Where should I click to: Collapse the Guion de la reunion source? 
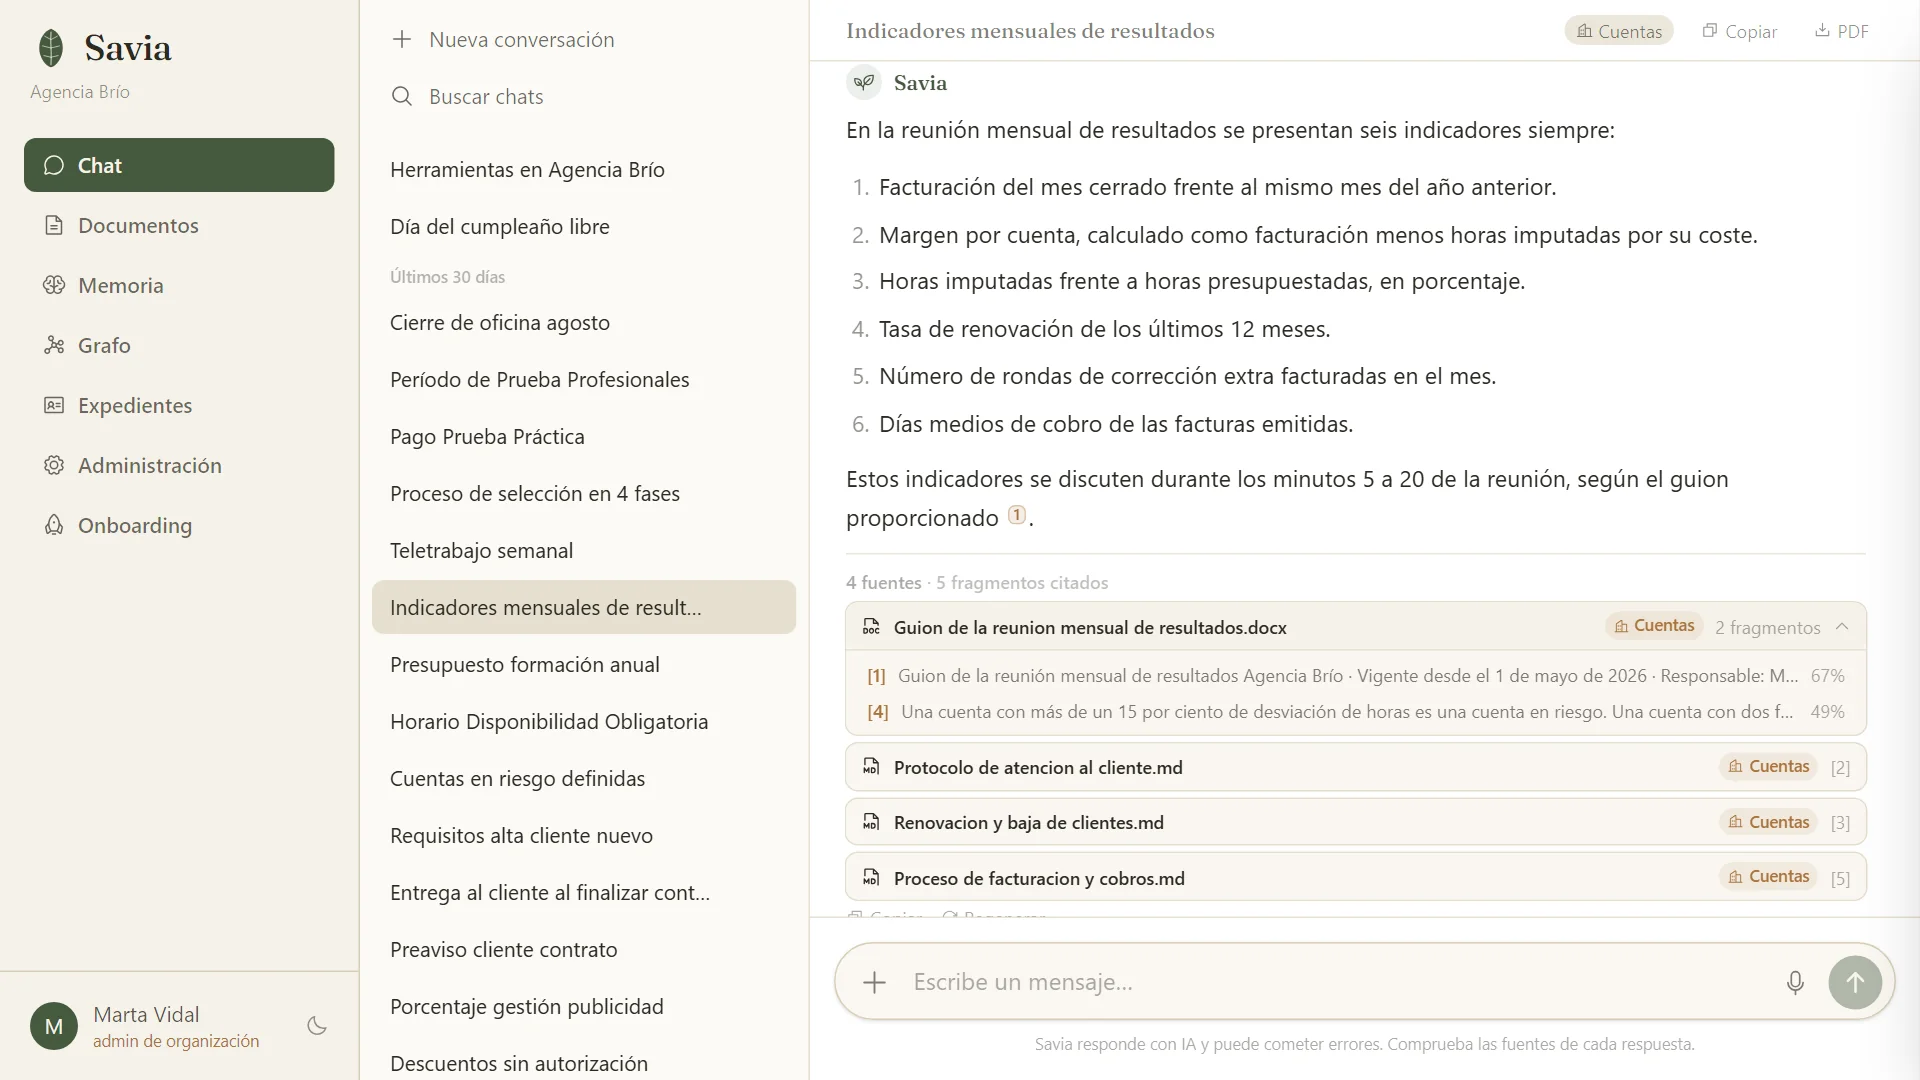(1842, 627)
